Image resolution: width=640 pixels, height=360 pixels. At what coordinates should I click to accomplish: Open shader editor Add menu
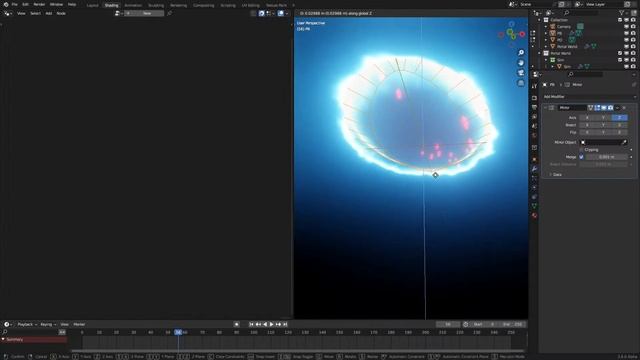click(49, 13)
